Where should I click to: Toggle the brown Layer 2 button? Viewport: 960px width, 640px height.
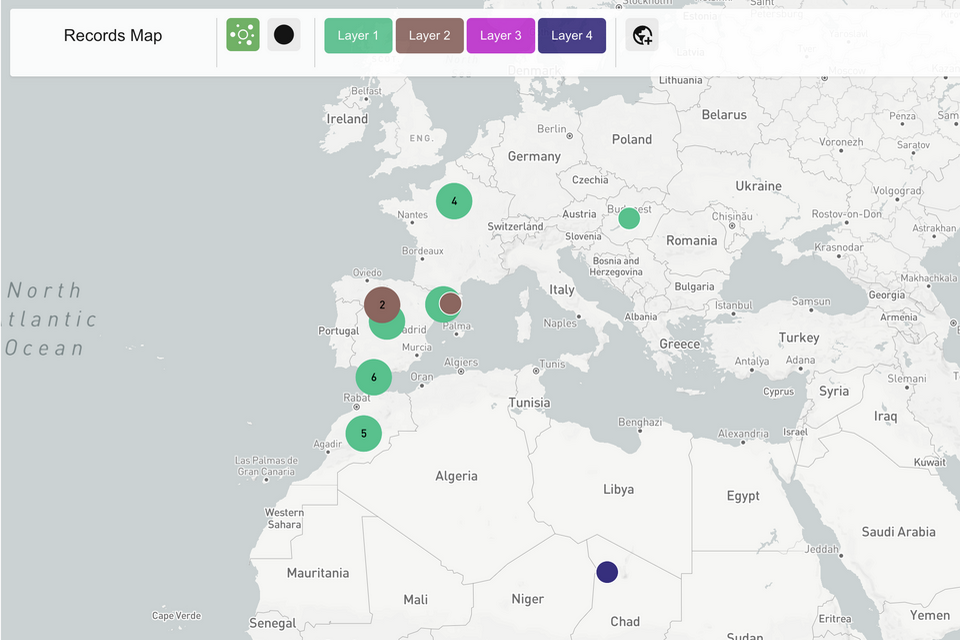tap(430, 36)
